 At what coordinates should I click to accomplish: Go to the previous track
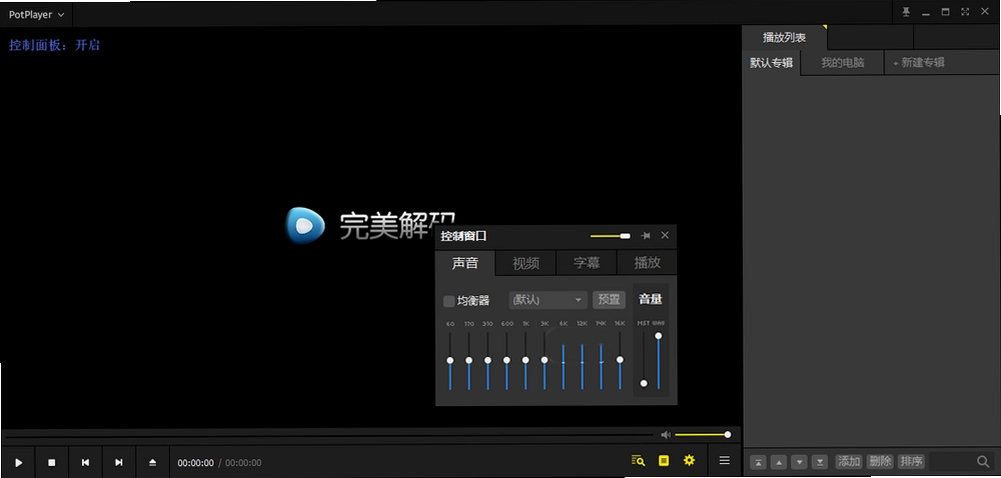pos(86,462)
